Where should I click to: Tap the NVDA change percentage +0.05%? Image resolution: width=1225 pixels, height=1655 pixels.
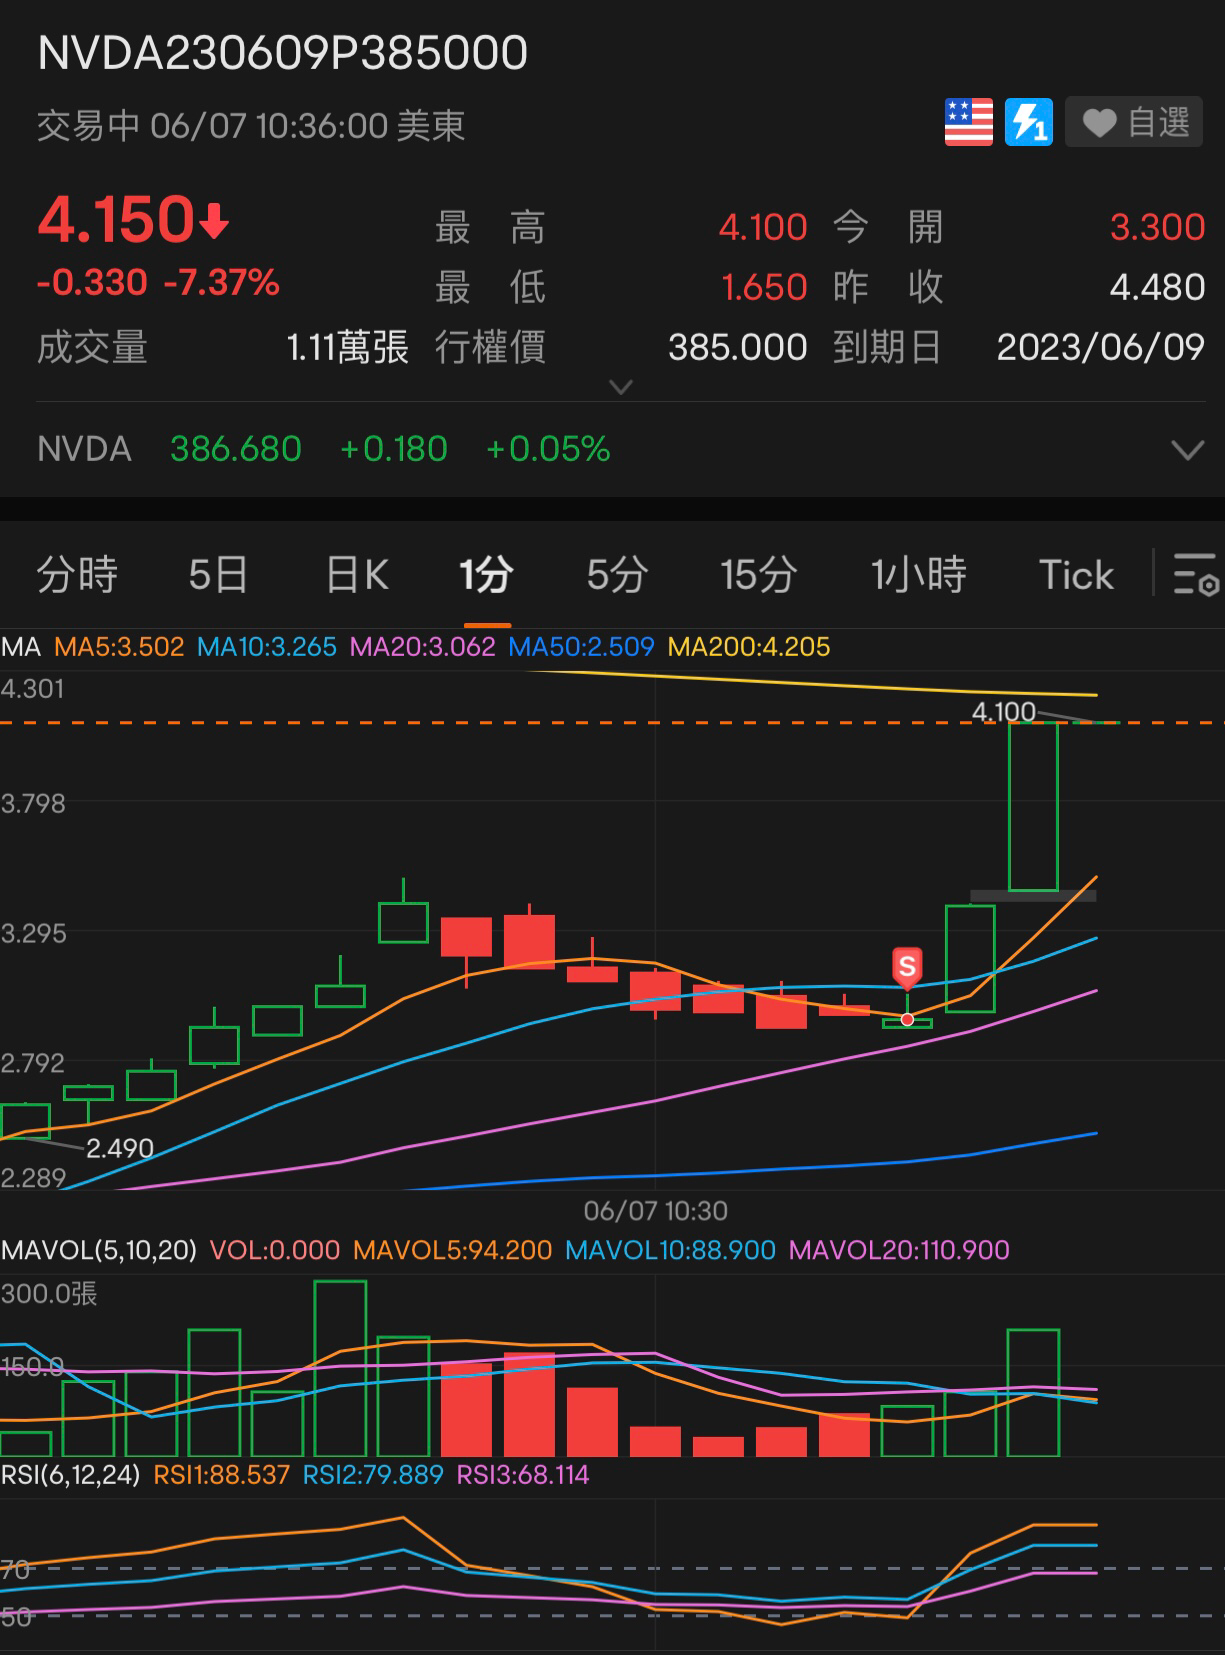coord(548,449)
